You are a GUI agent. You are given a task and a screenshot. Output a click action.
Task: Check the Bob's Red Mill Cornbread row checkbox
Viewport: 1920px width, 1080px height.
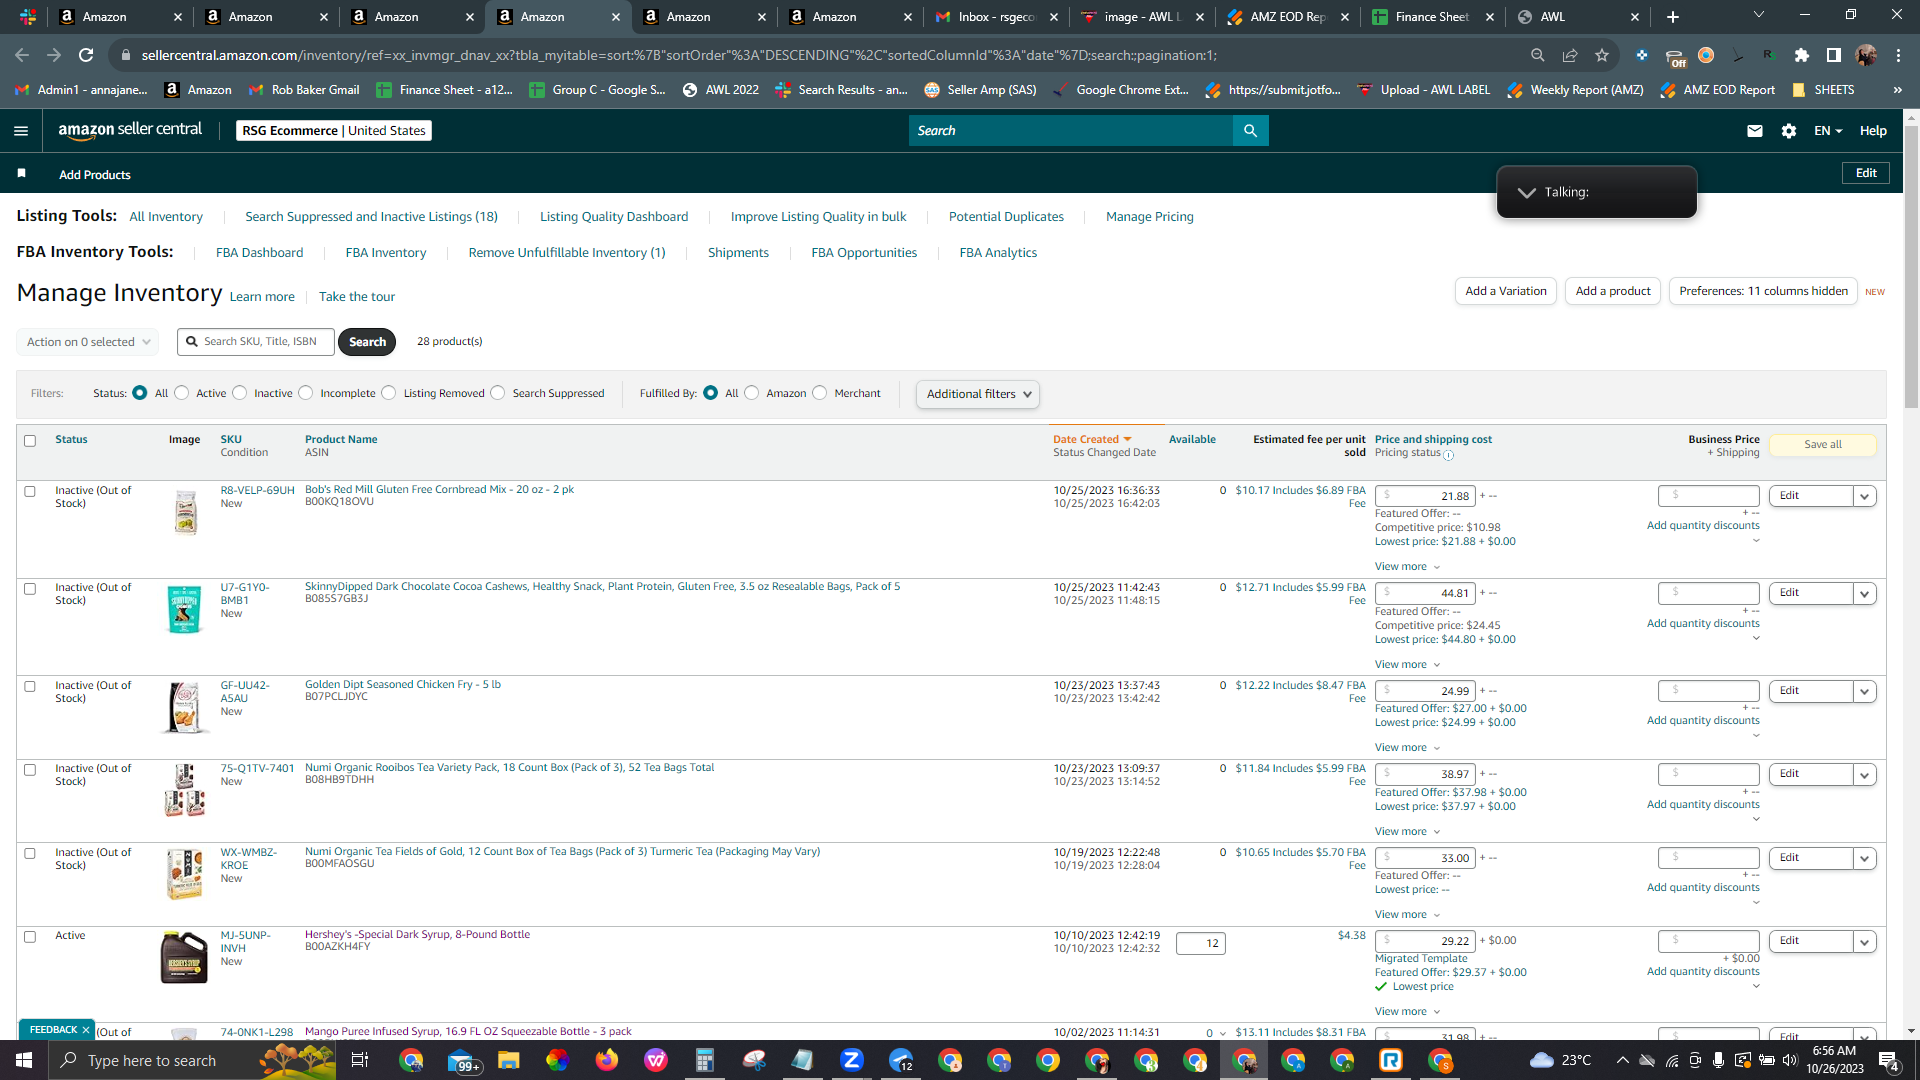point(30,491)
